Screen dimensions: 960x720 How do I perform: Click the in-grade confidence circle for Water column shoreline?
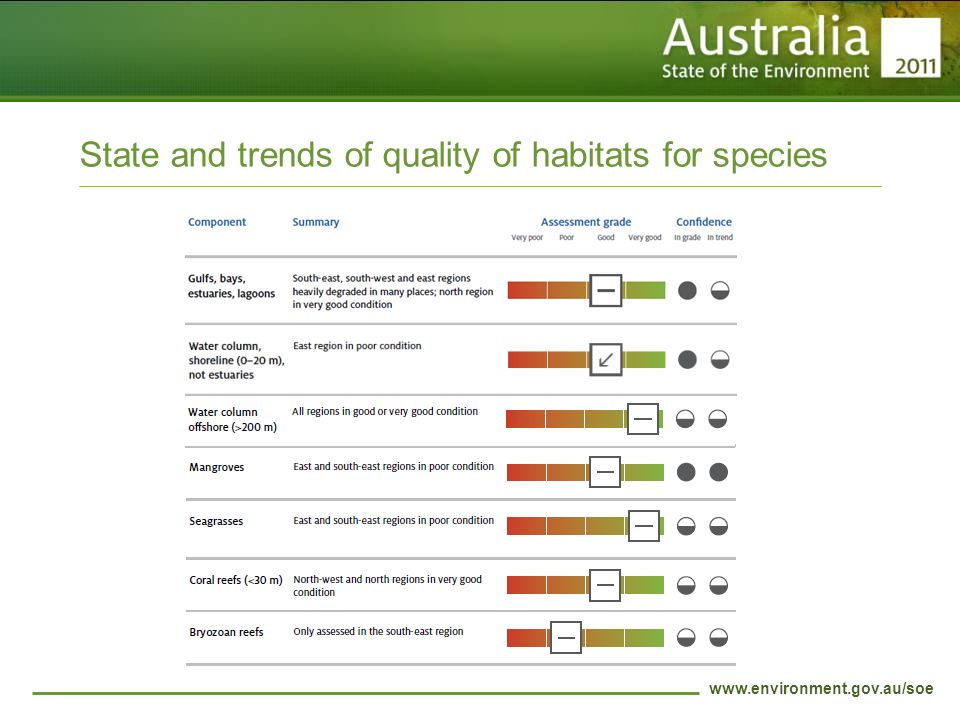[687, 359]
